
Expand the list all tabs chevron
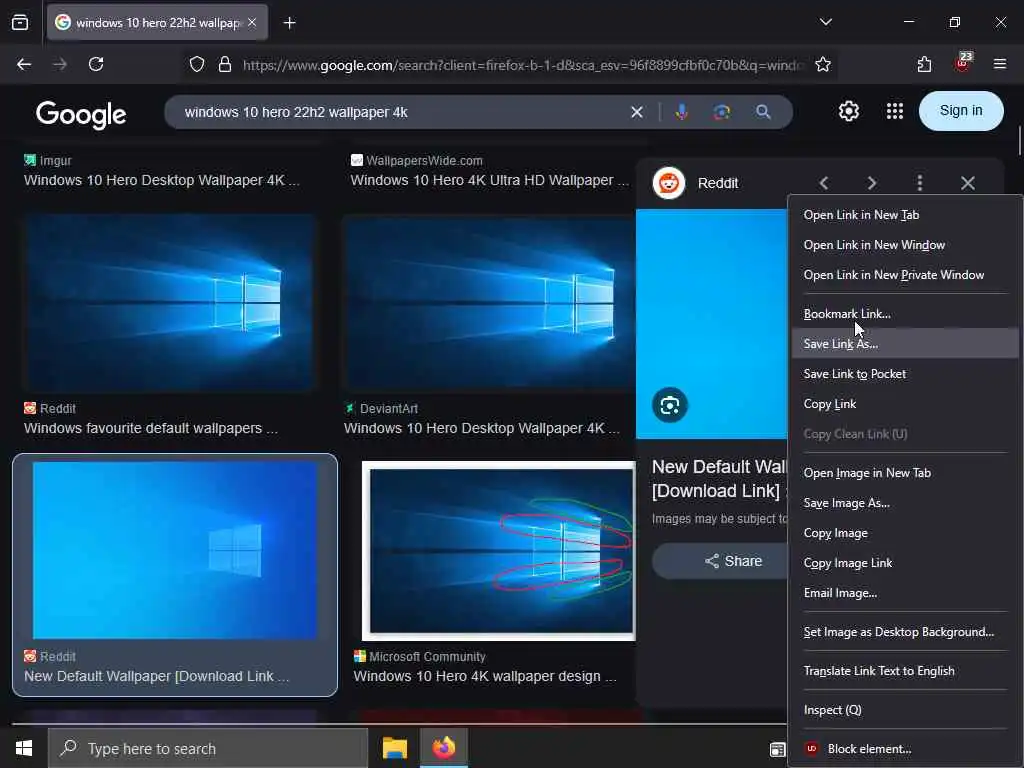pyautogui.click(x=825, y=22)
